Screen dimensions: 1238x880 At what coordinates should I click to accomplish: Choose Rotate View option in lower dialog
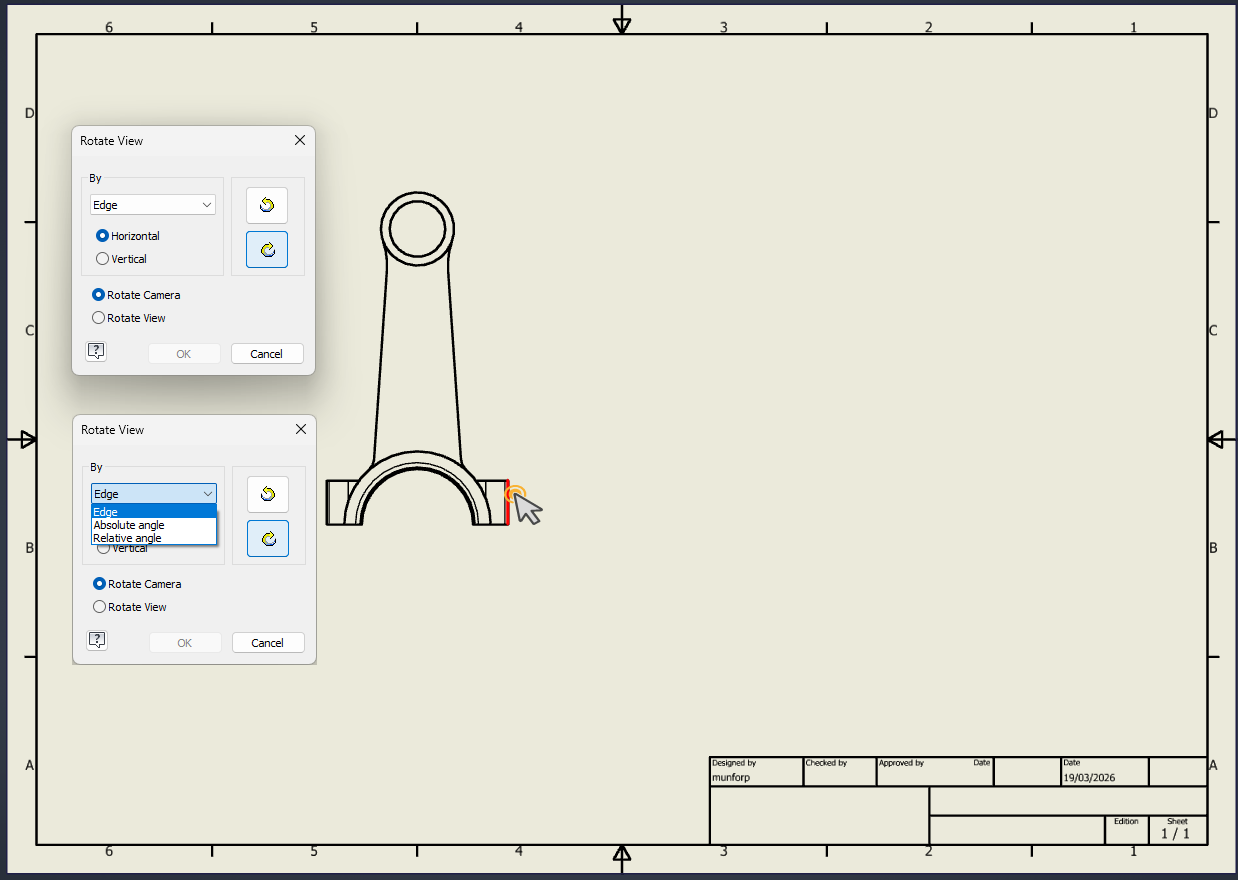click(130, 607)
